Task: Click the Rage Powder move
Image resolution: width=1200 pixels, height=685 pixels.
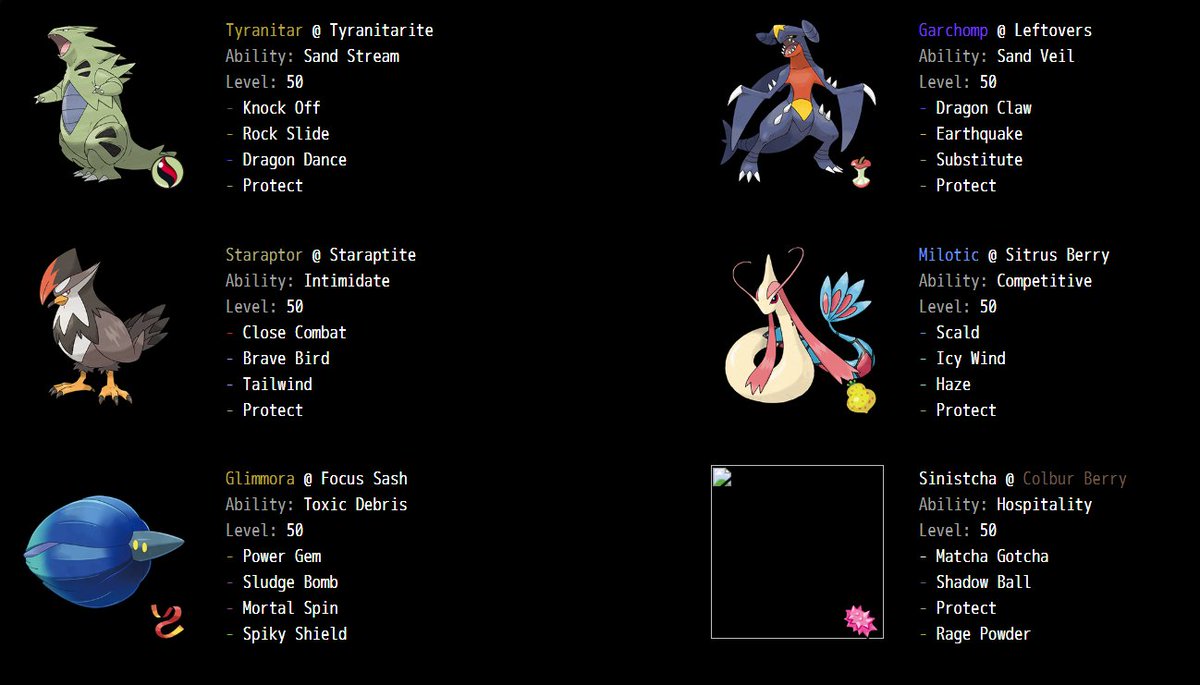Action: [x=983, y=635]
